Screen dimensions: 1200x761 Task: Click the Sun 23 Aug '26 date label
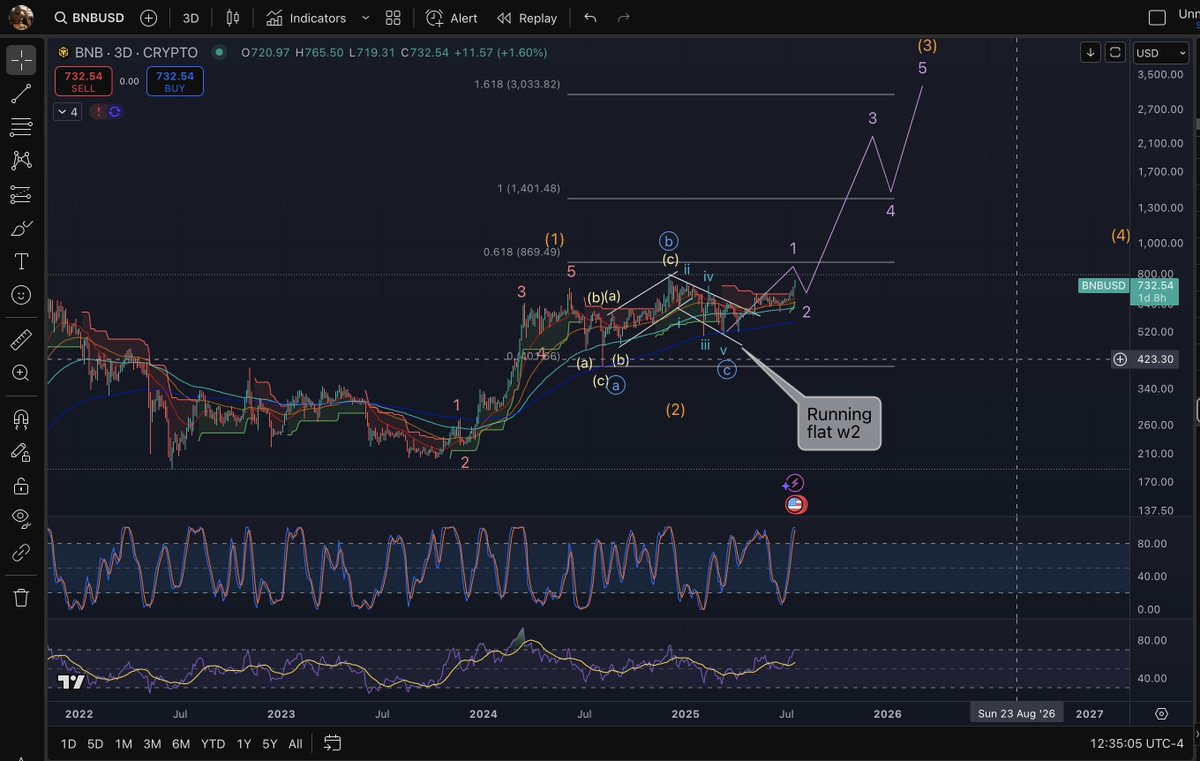click(1016, 714)
